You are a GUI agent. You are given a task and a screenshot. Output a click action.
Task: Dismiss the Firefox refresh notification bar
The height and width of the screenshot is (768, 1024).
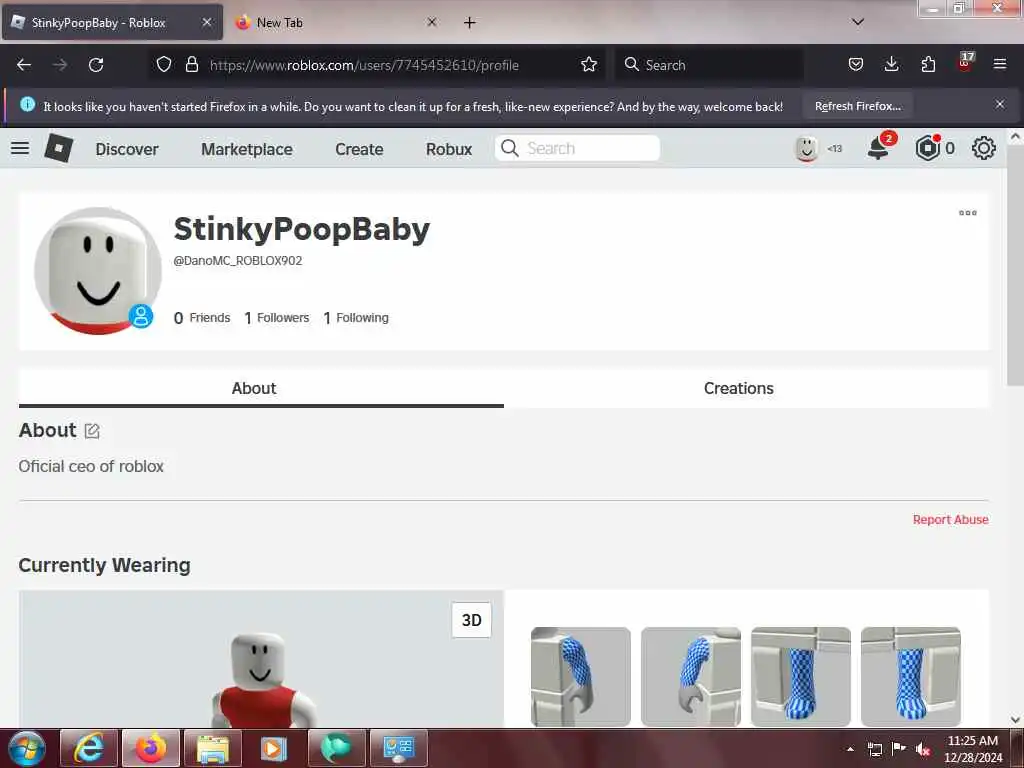pos(1000,104)
